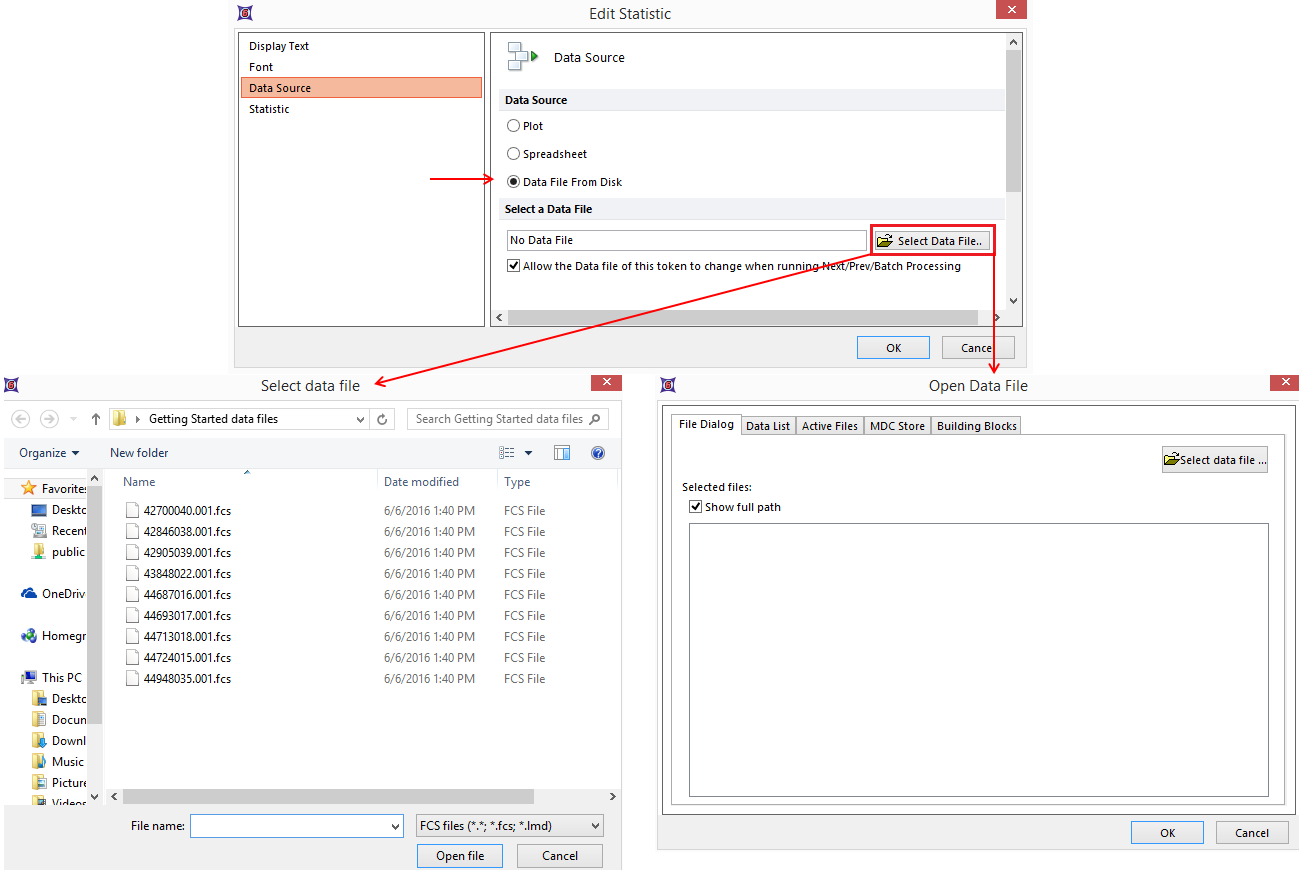The image size is (1299, 870).
Task: Click Select Data File button in Edit Statistic
Action: tap(931, 241)
